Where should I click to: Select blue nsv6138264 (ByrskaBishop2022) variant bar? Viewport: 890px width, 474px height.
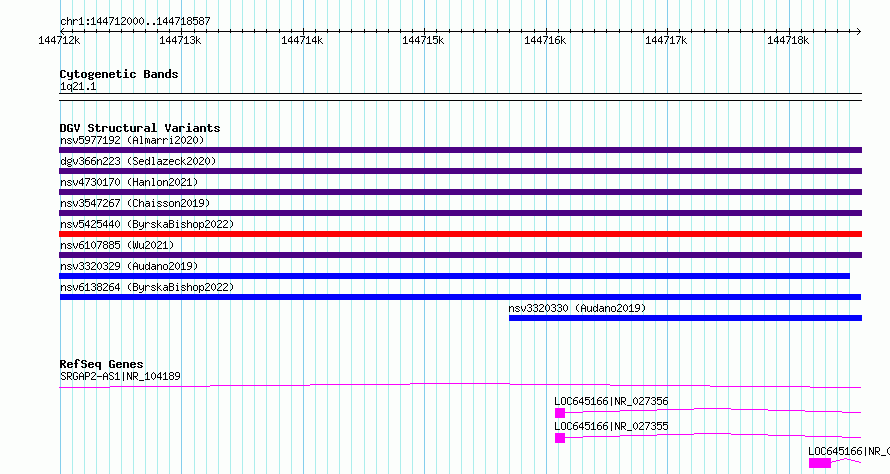[460, 297]
